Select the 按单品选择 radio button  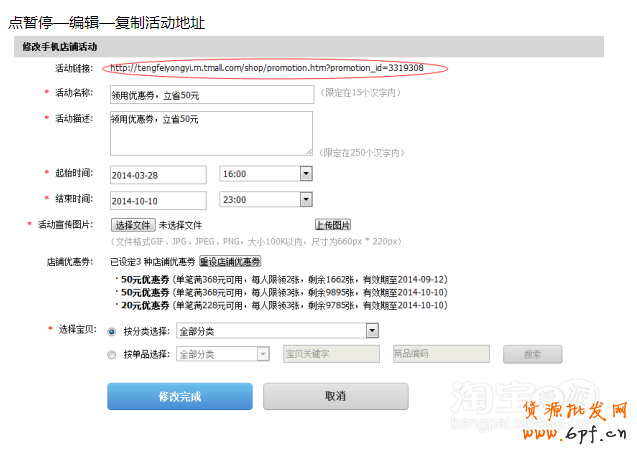click(x=111, y=354)
